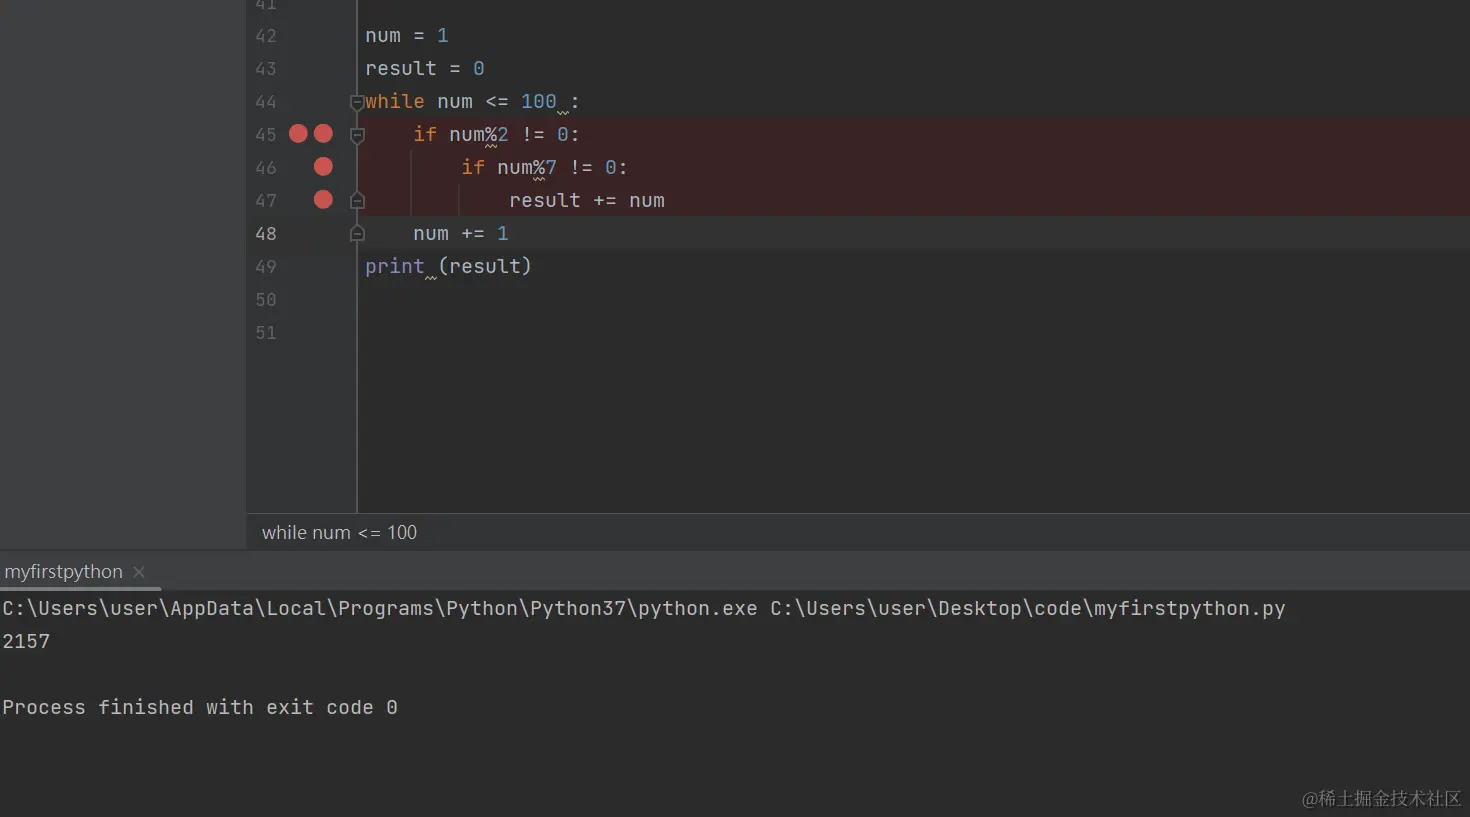This screenshot has height=817, width=1470.
Task: Click line number 51 in the gutter
Action: point(266,333)
